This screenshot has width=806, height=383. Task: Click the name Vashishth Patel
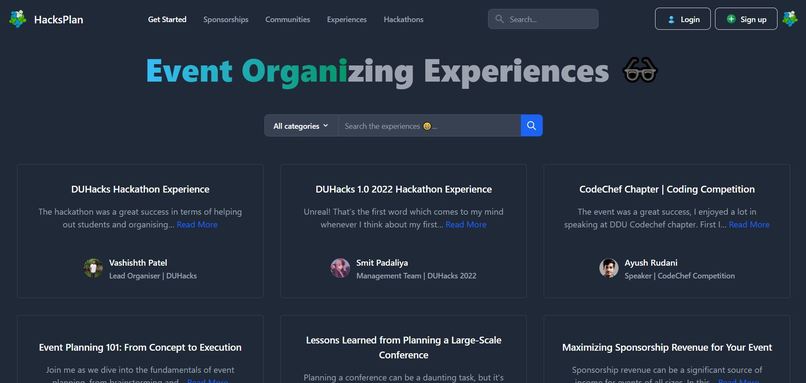[138, 263]
